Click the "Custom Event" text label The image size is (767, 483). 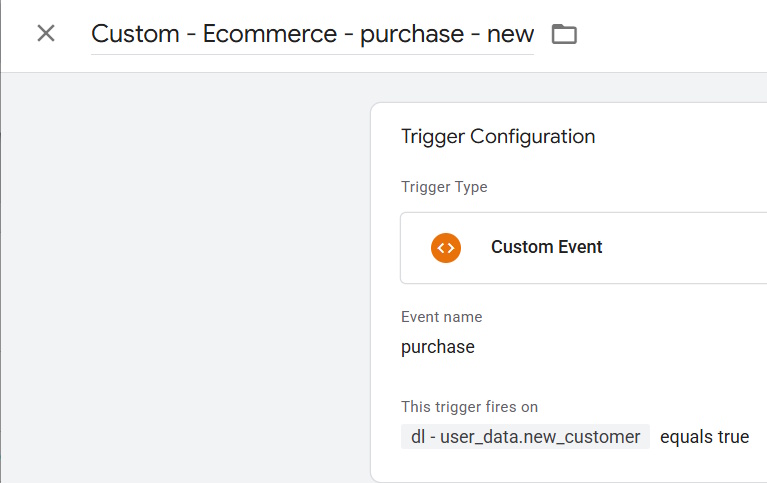pyautogui.click(x=546, y=247)
